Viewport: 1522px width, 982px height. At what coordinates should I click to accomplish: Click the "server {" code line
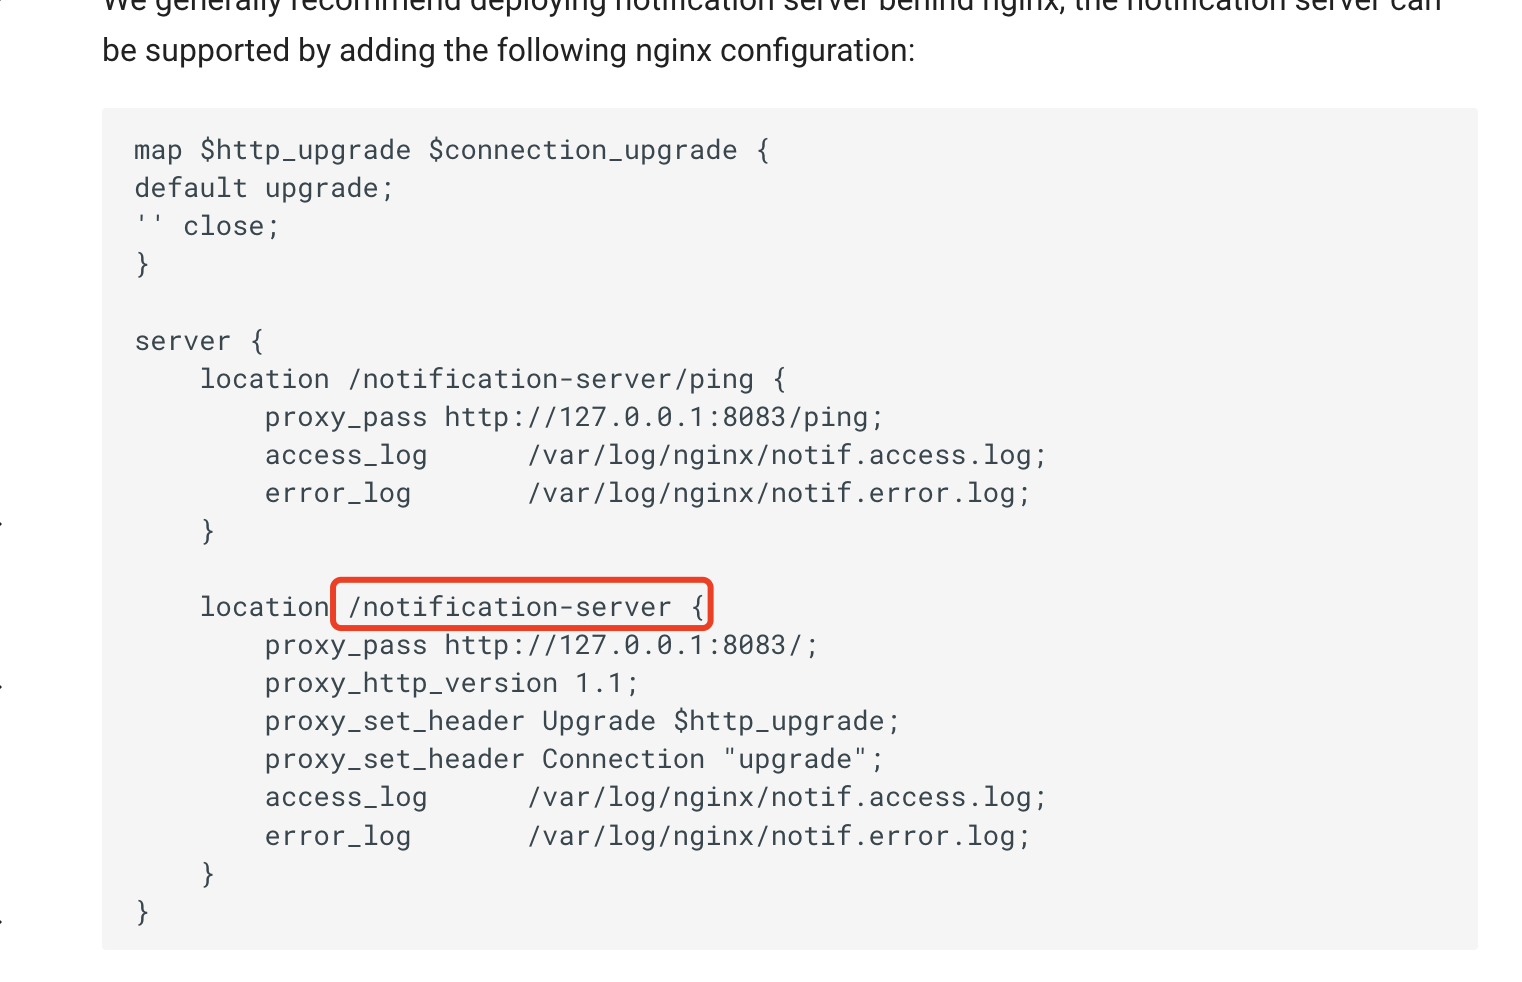pyautogui.click(x=198, y=341)
